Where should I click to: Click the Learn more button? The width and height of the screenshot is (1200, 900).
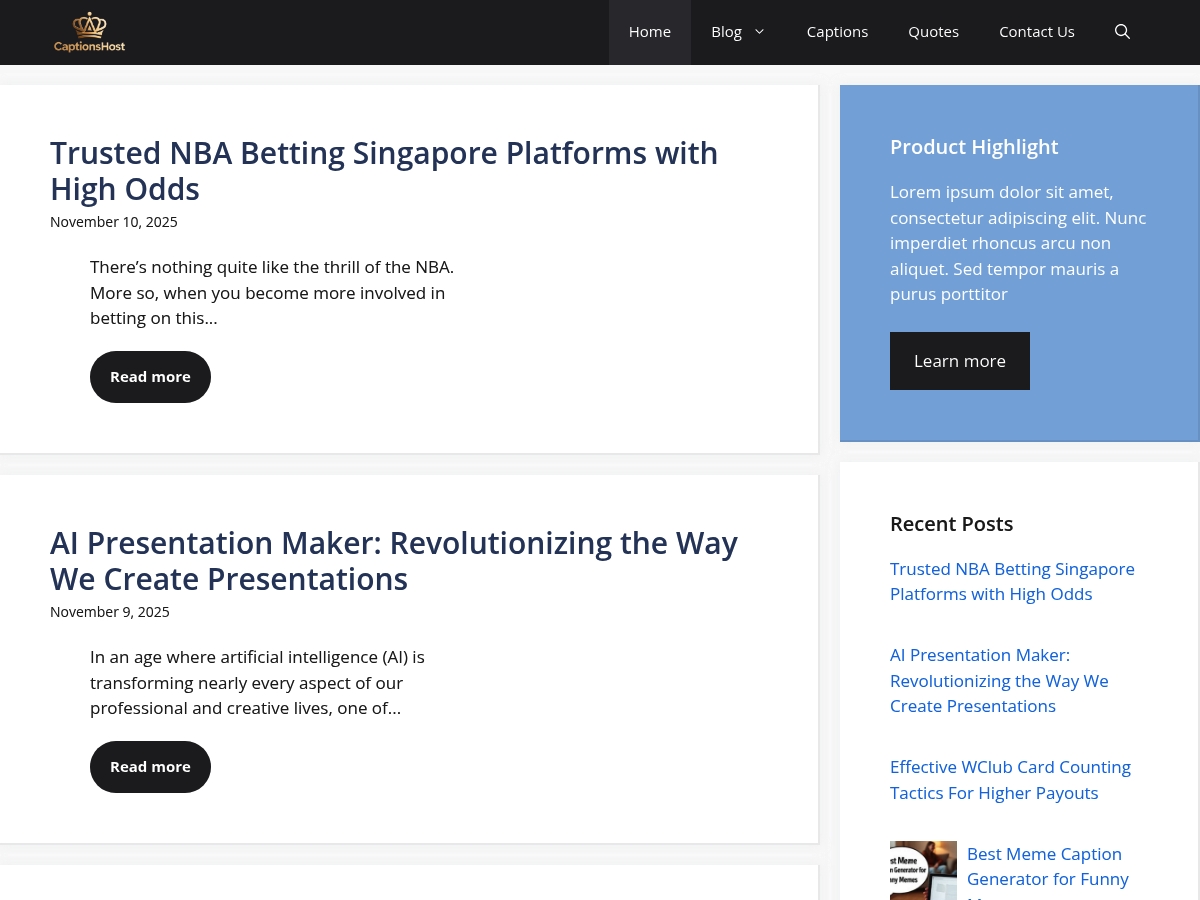coord(960,361)
